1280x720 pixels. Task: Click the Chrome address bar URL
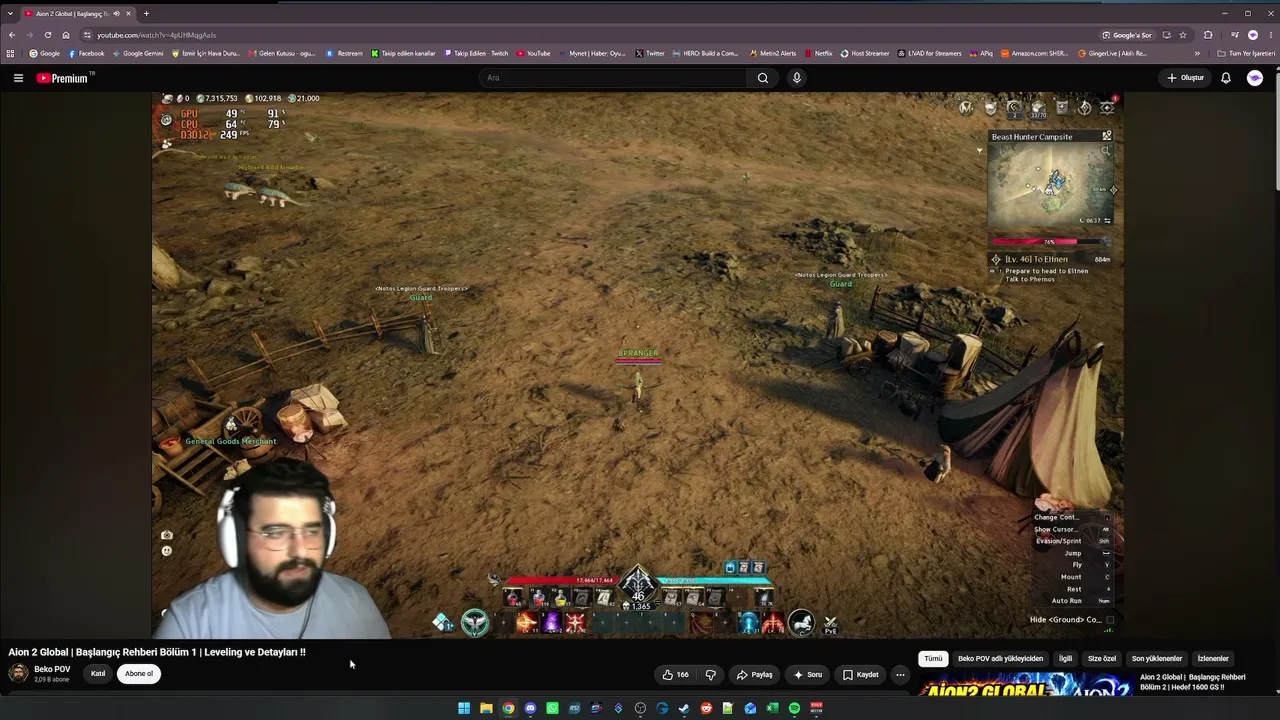point(156,35)
